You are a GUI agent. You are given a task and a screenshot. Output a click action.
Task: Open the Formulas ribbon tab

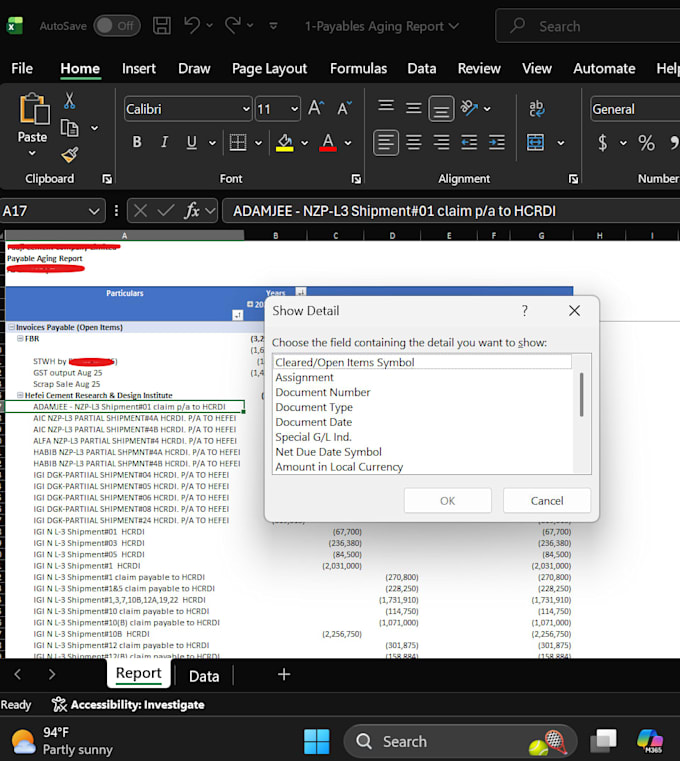(x=358, y=68)
